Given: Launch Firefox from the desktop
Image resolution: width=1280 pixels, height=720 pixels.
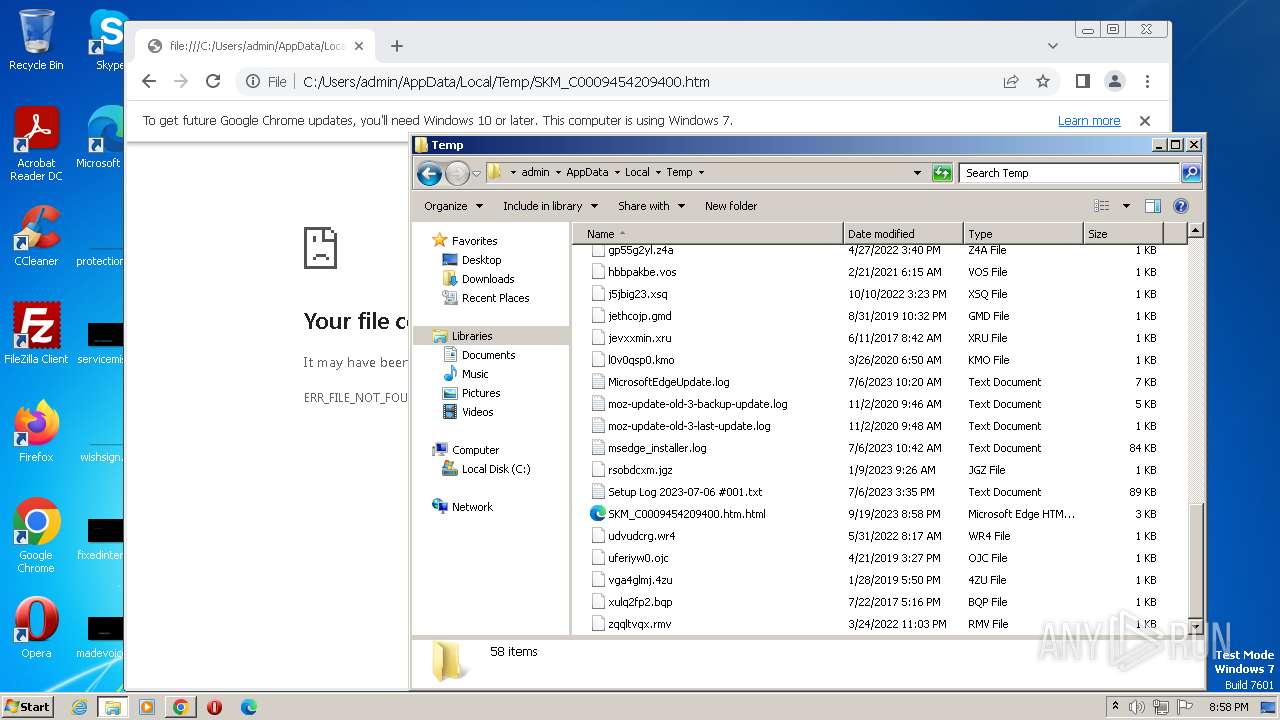Looking at the screenshot, I should point(36,432).
